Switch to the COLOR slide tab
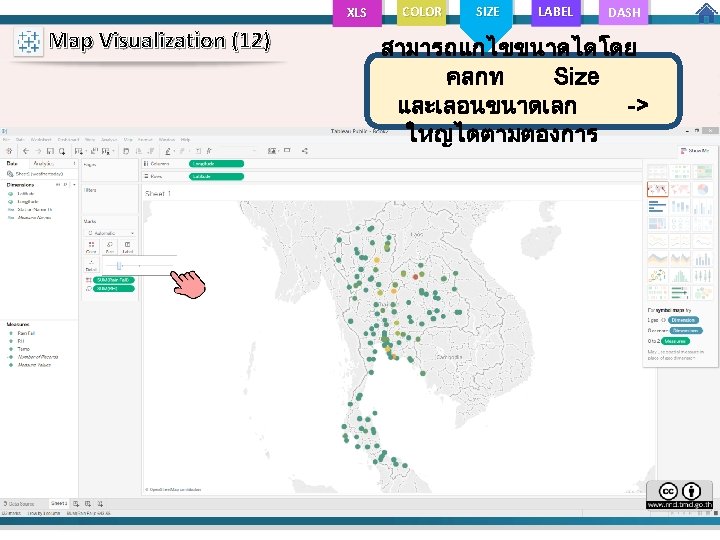The image size is (720, 540). 422,12
